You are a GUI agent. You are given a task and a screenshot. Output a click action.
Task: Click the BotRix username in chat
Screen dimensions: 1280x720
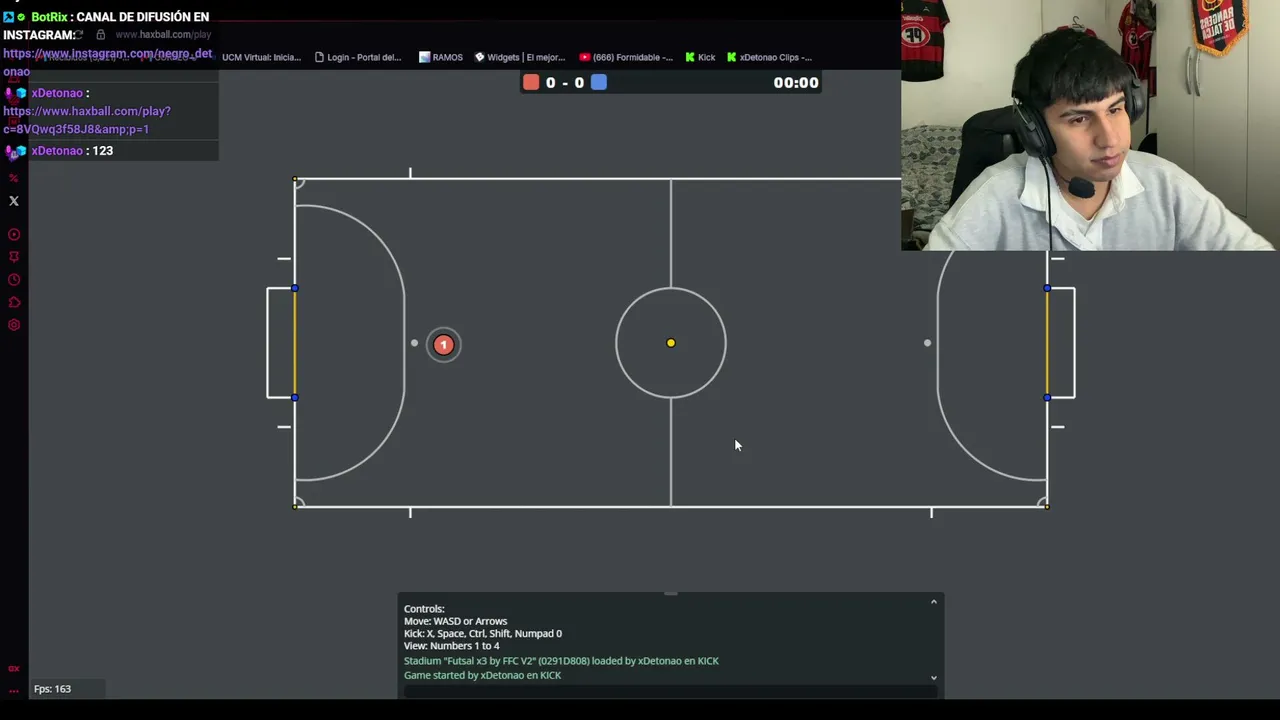[x=49, y=17]
